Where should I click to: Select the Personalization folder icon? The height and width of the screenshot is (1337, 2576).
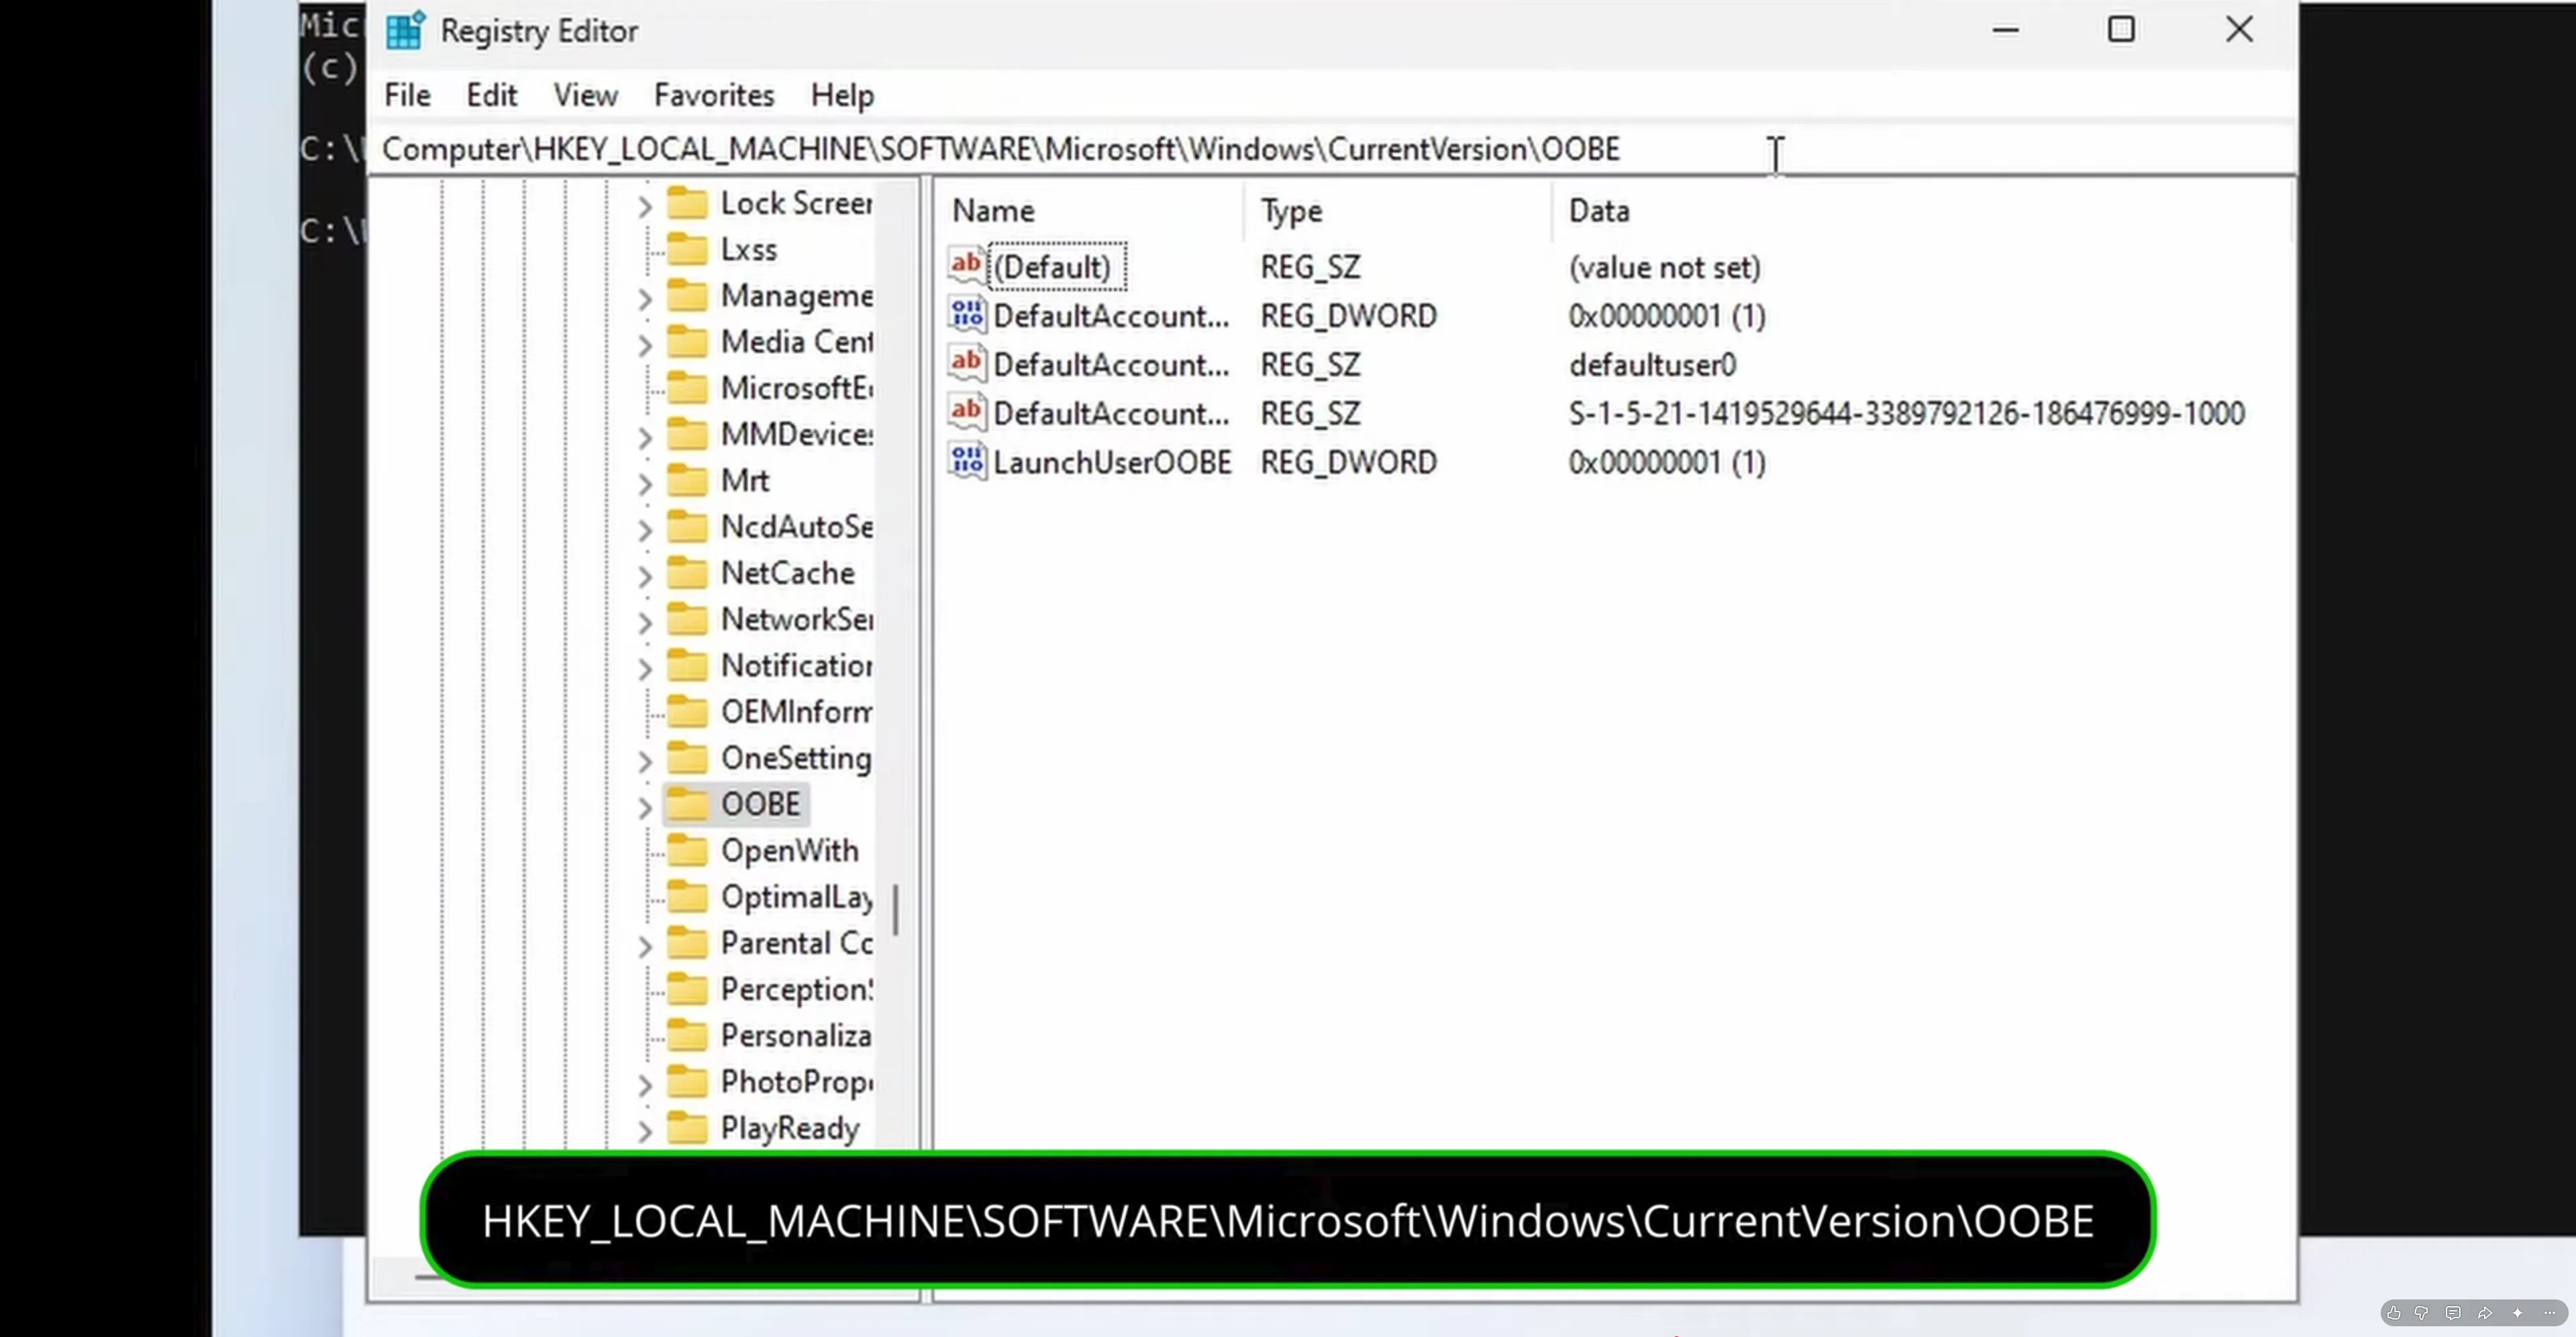tap(687, 1035)
